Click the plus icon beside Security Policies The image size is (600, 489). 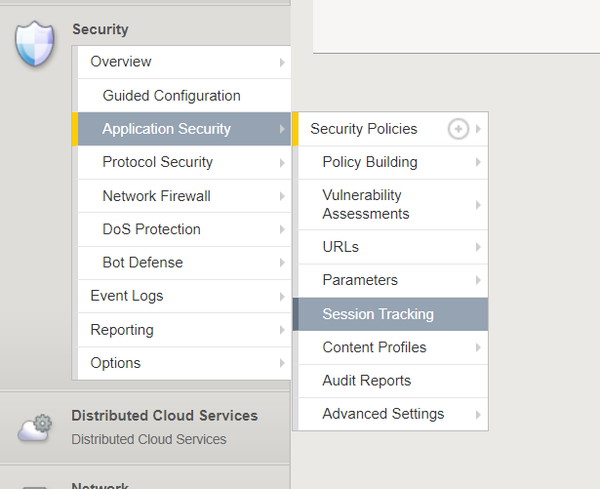(458, 129)
